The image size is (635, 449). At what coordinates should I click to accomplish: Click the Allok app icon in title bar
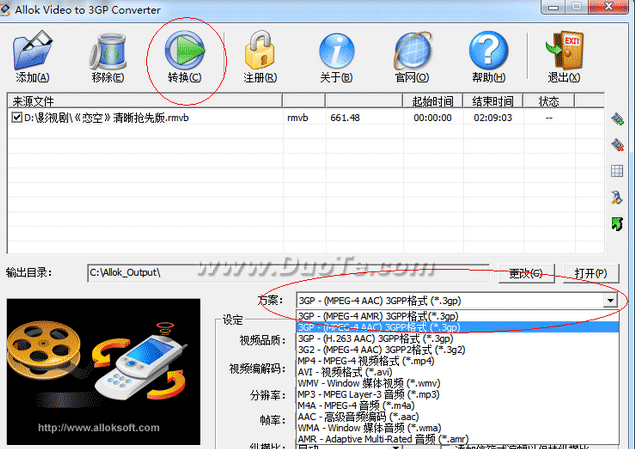pyautogui.click(x=5, y=10)
